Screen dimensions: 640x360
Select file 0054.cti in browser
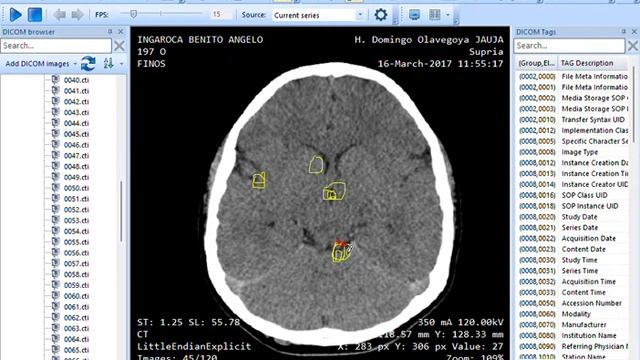[76, 231]
